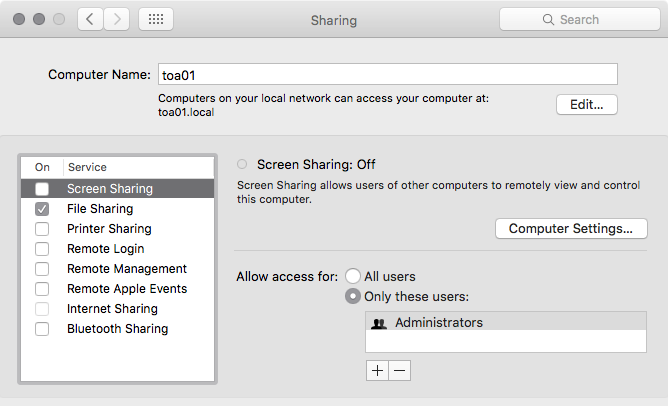
Task: Uncheck the File Sharing checkbox
Action: pyautogui.click(x=42, y=209)
